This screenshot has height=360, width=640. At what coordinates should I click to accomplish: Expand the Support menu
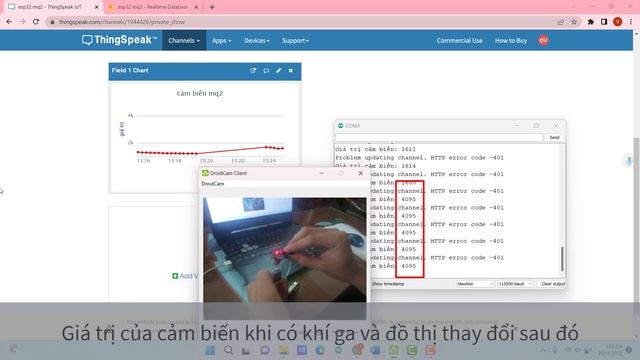pyautogui.click(x=295, y=40)
